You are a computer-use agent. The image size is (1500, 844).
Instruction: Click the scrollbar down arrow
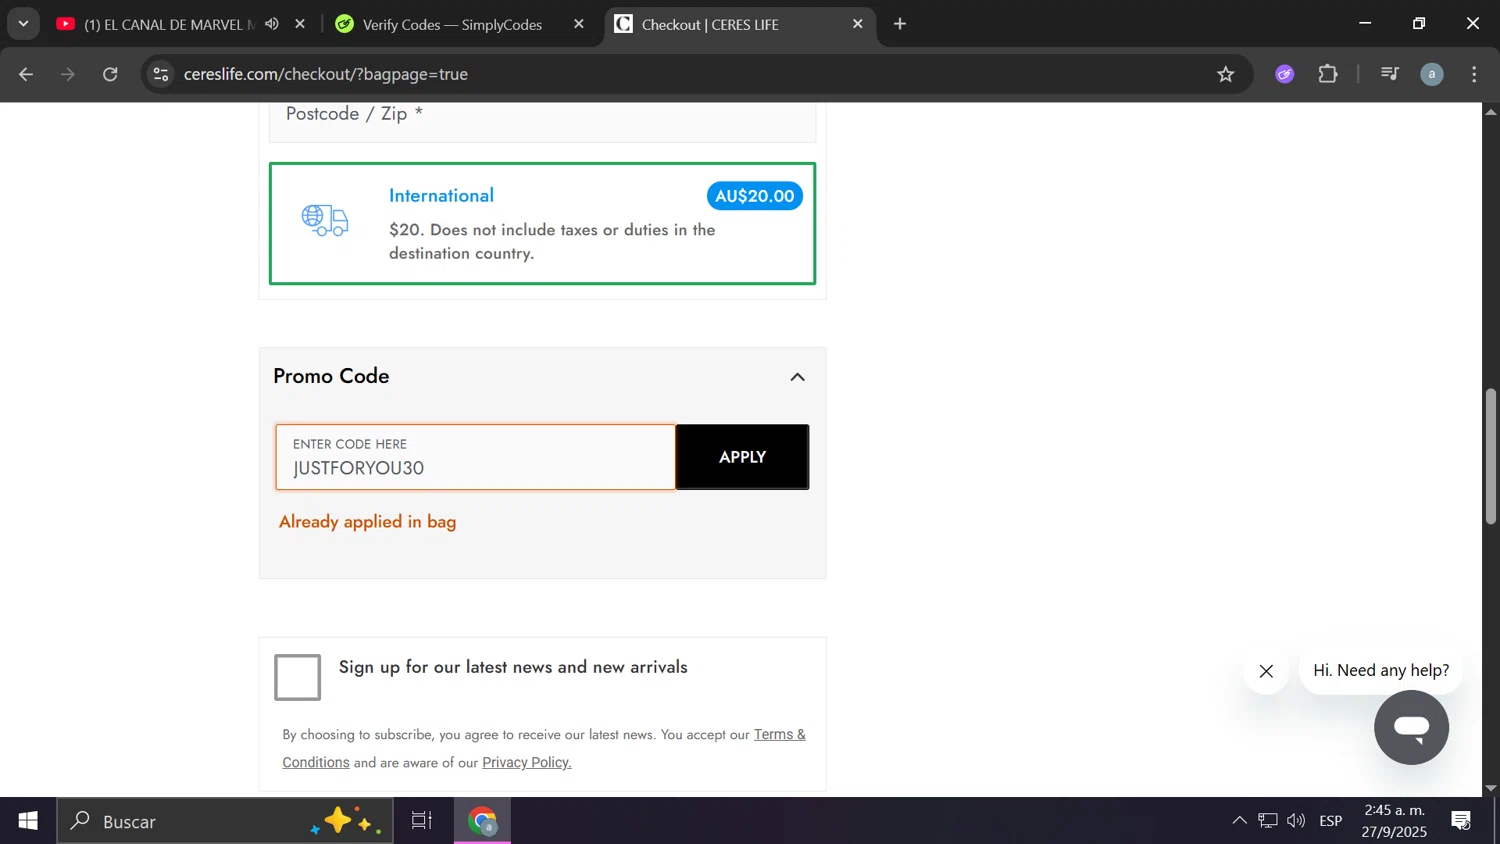[1491, 788]
